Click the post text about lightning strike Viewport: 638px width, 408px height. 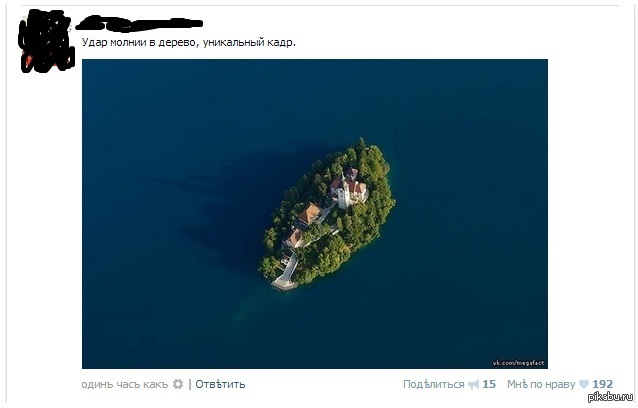click(189, 42)
